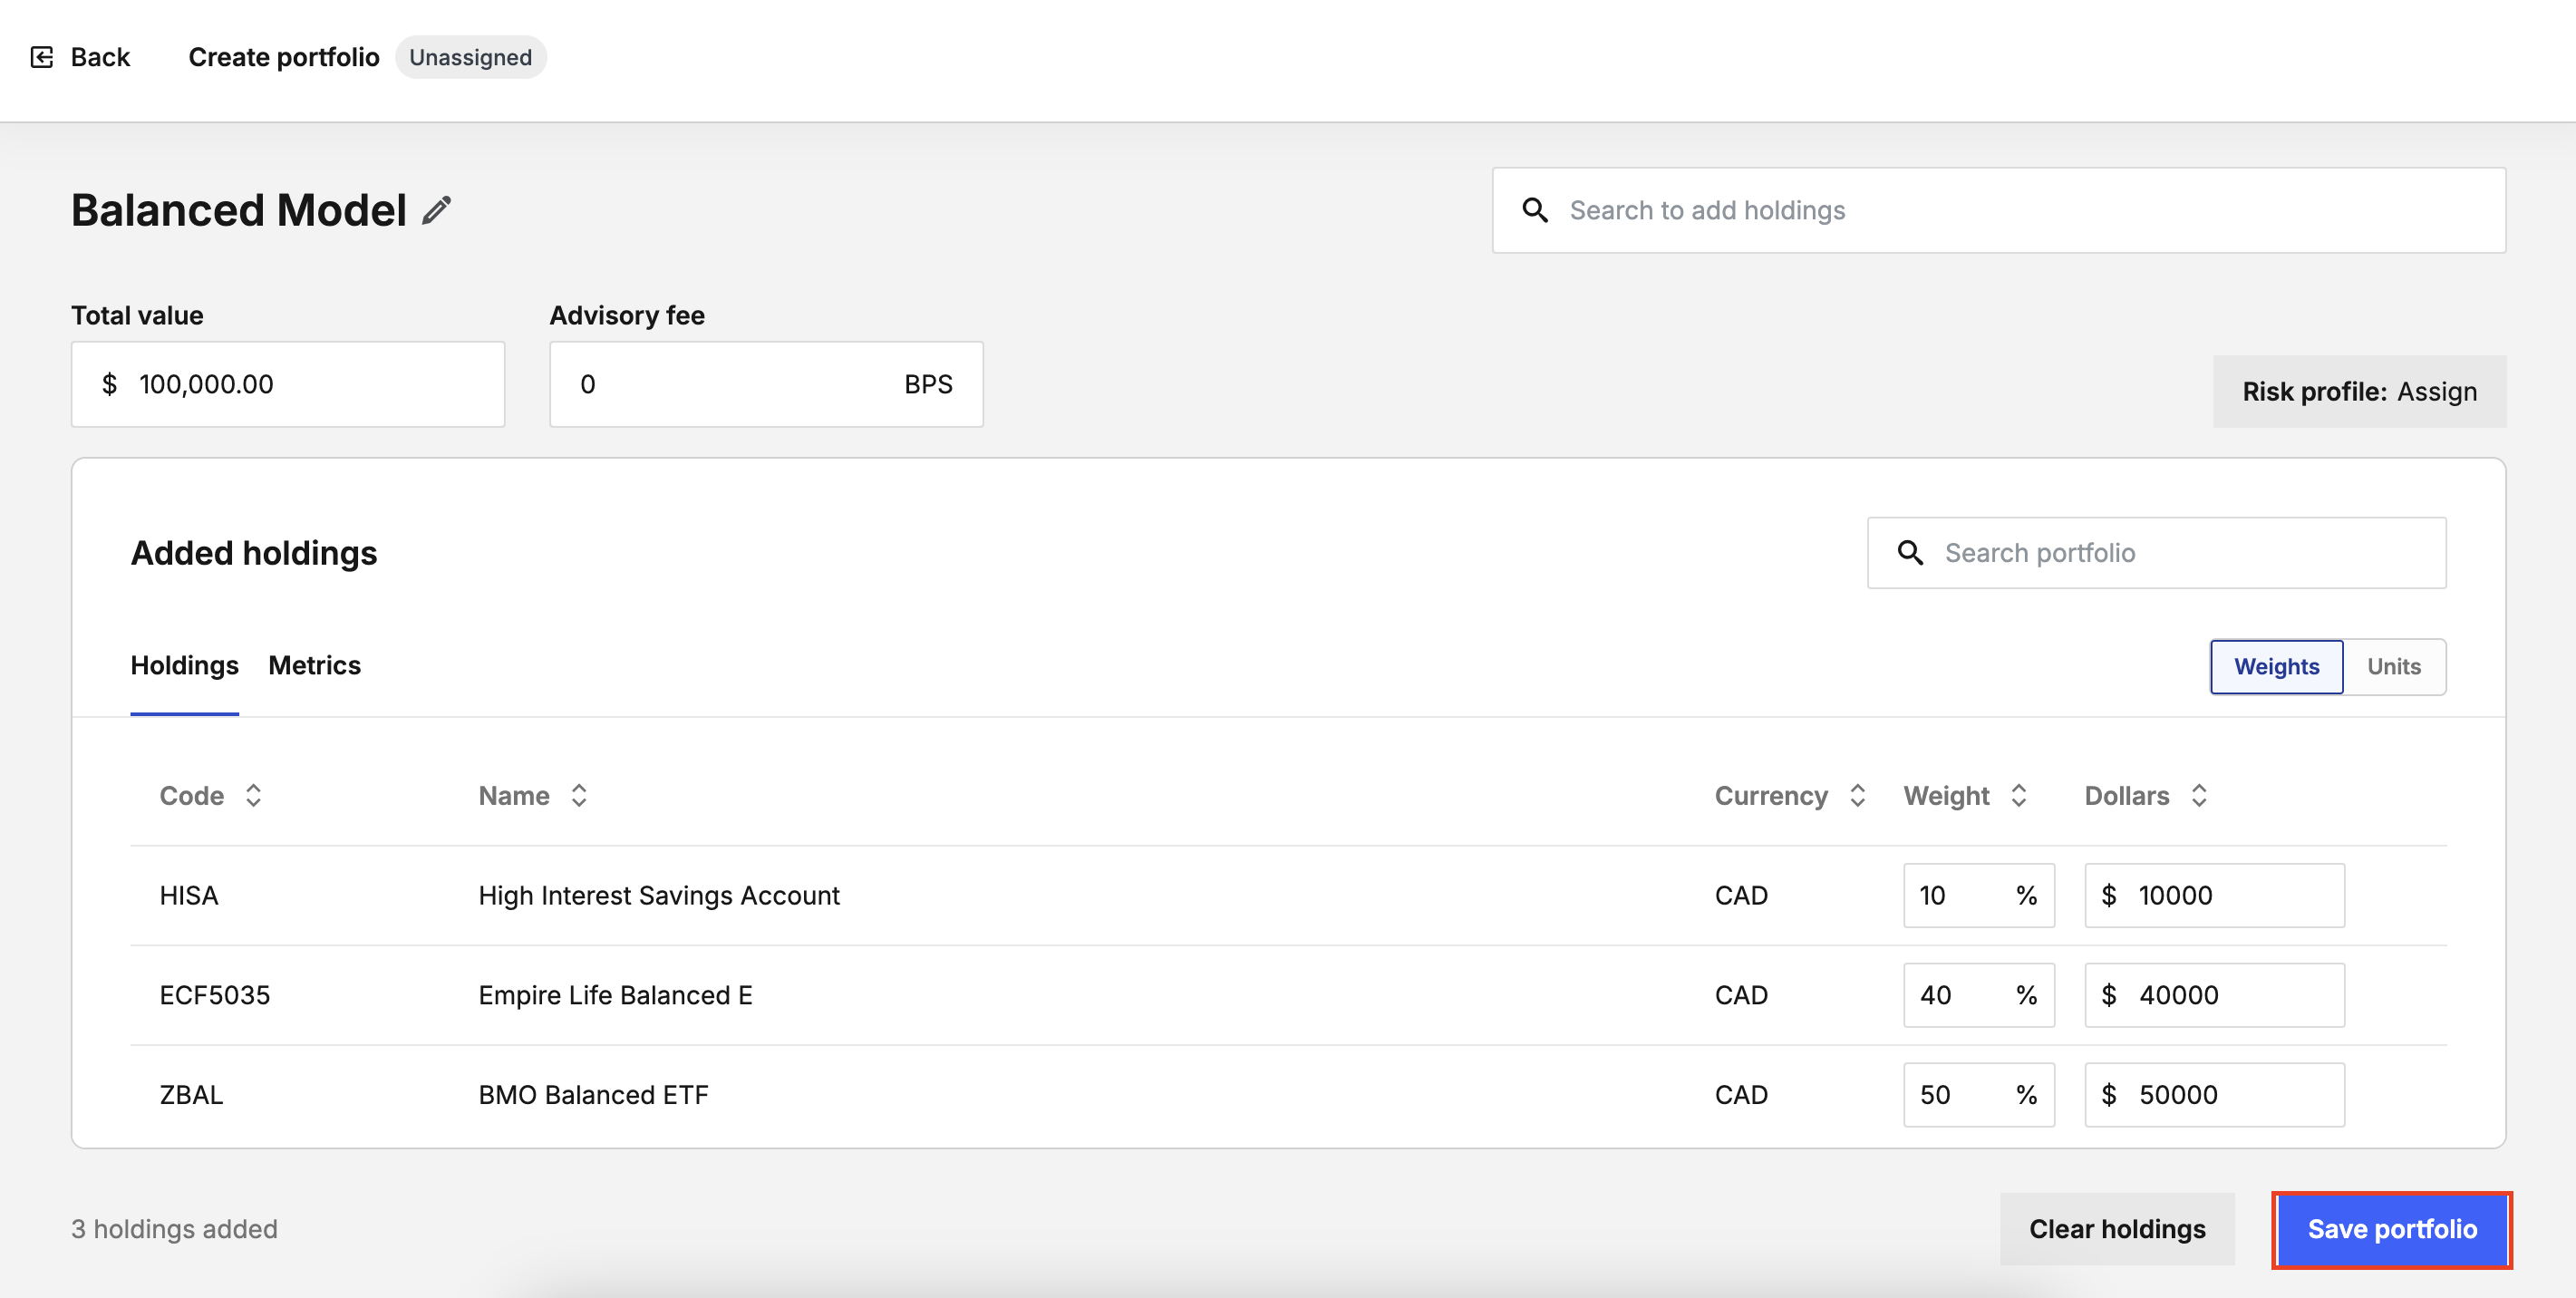Edit the ZBAL weight percent field
The width and height of the screenshot is (2576, 1298).
1978,1095
